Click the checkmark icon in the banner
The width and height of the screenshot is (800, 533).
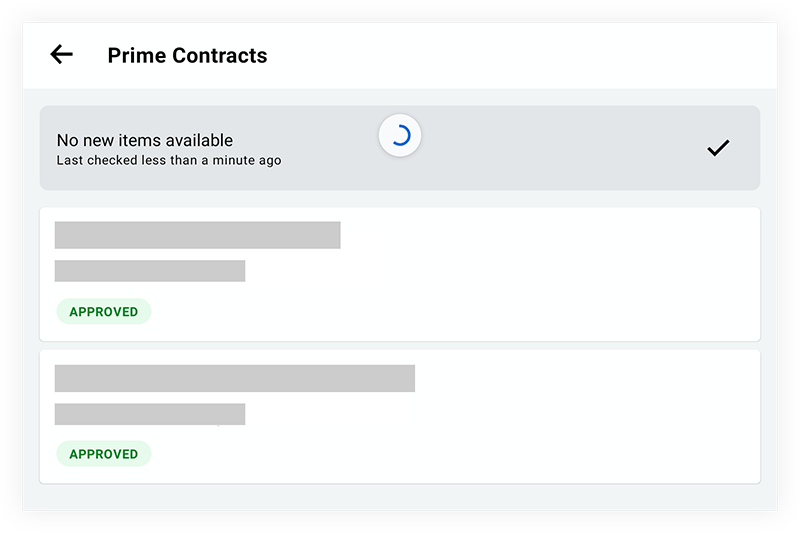(x=718, y=148)
